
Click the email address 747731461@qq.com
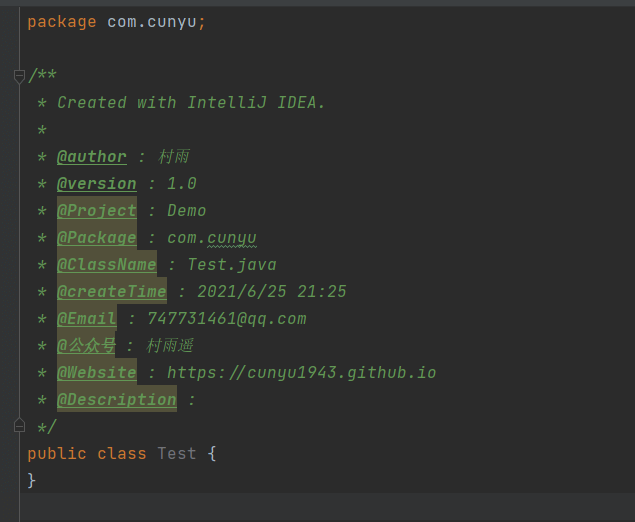tap(227, 319)
